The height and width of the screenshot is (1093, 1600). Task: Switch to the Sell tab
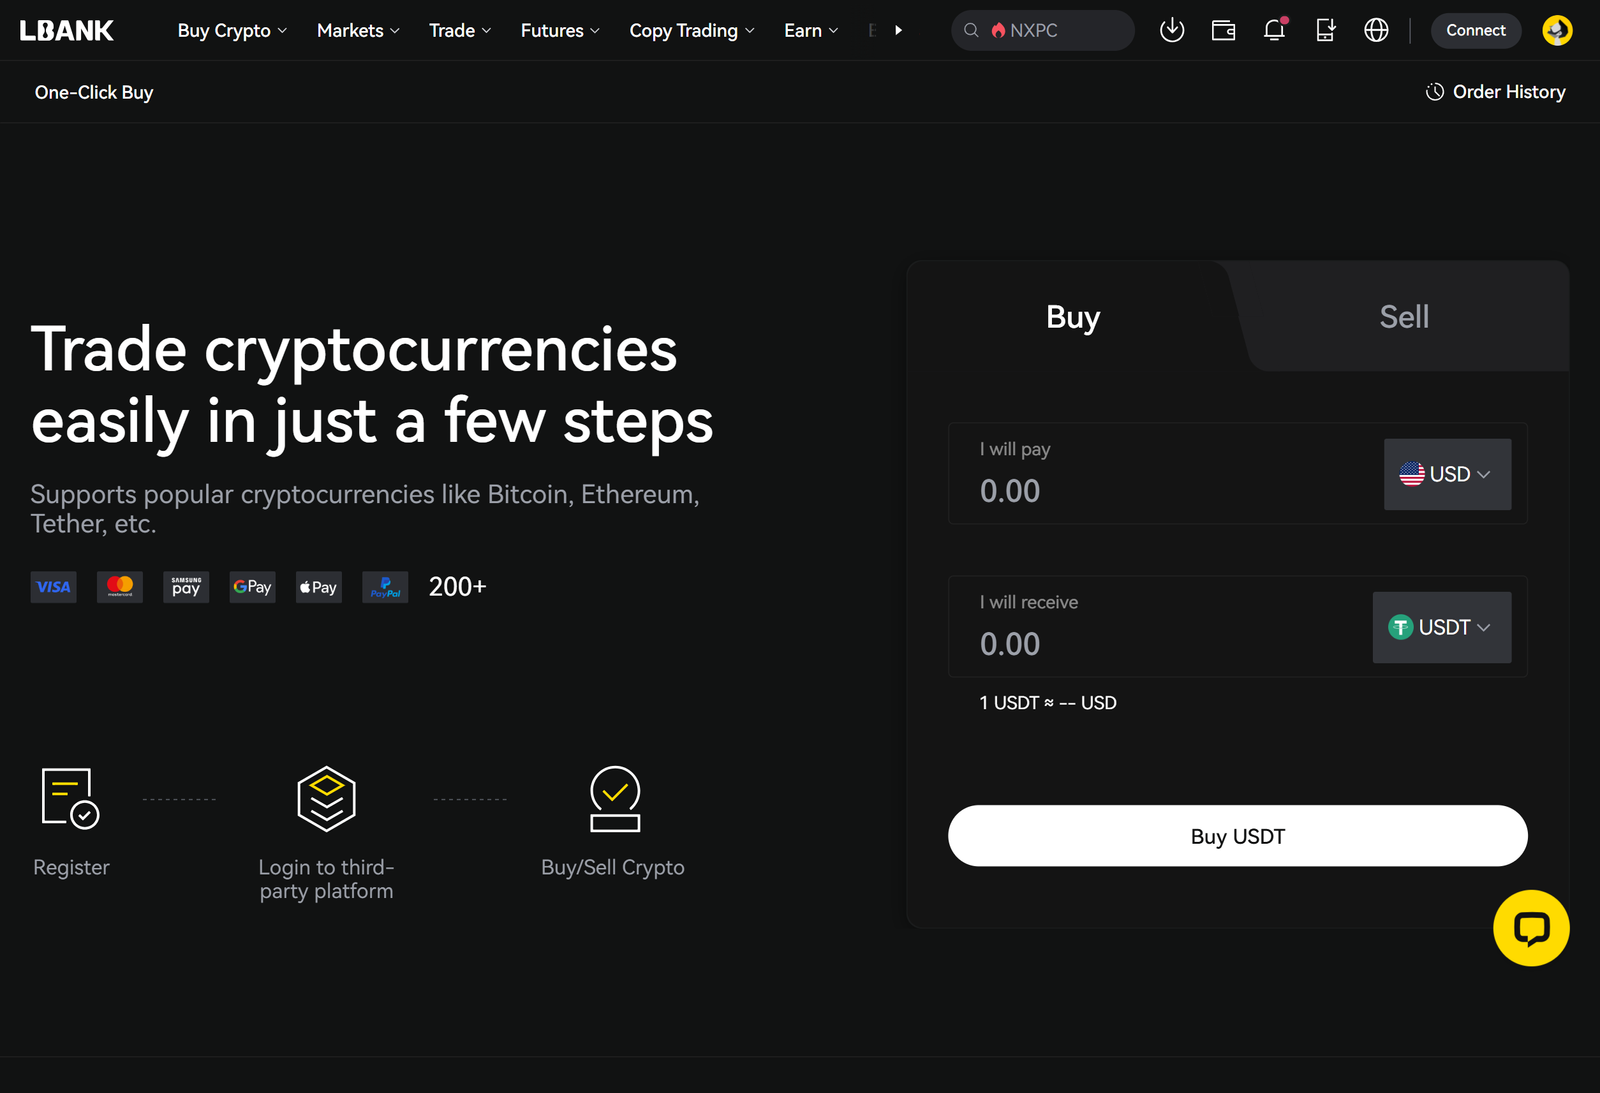(1404, 317)
